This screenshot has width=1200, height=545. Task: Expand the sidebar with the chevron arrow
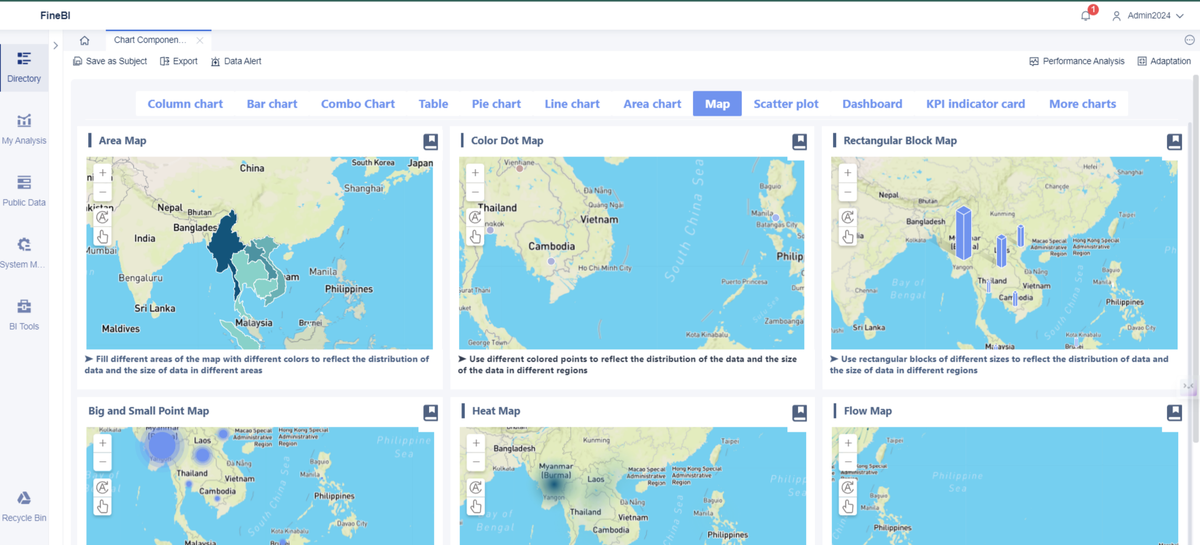click(x=56, y=45)
